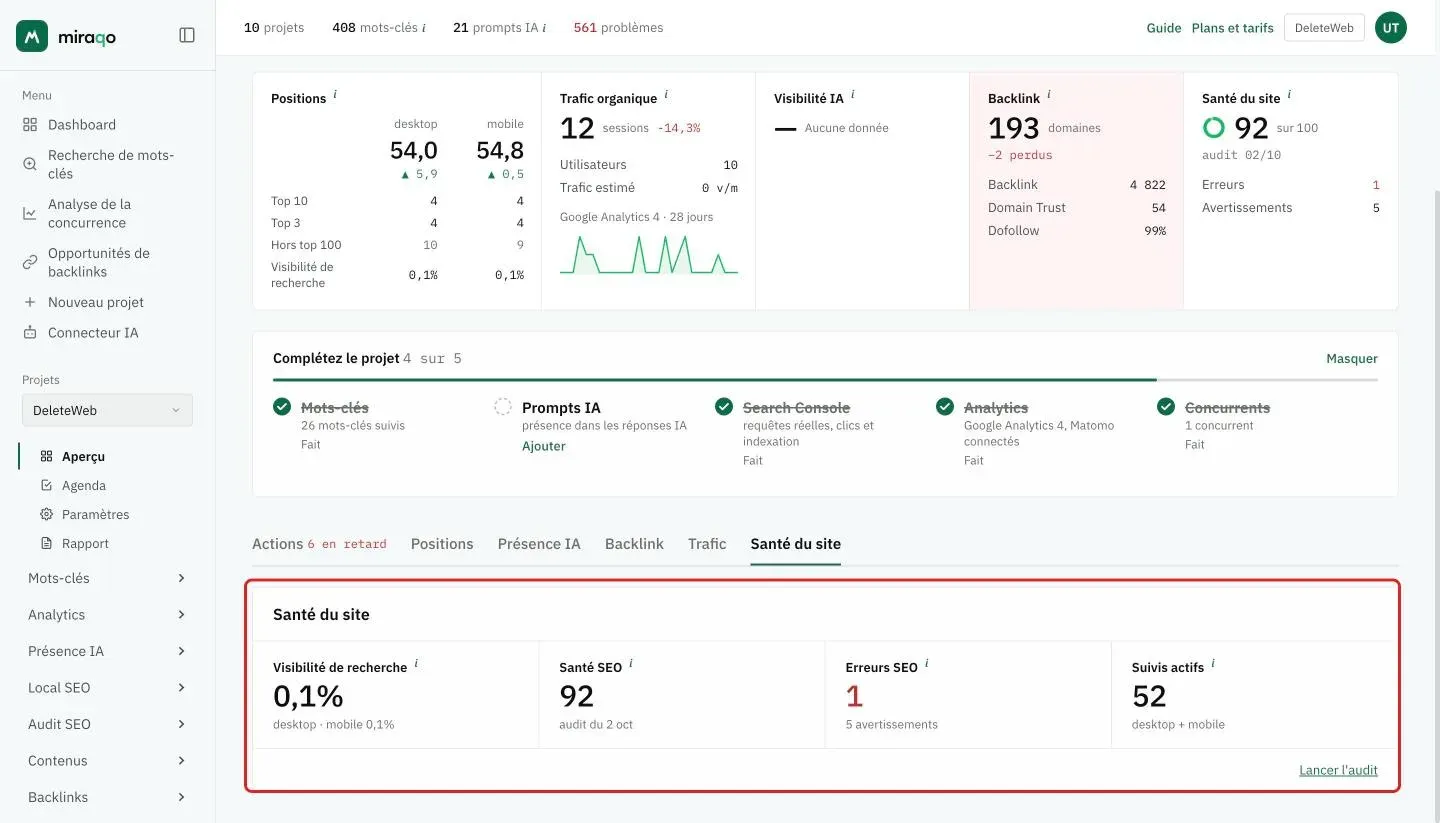1440x823 pixels.
Task: Click the Analyse de la concurrence chart icon
Action: [30, 213]
